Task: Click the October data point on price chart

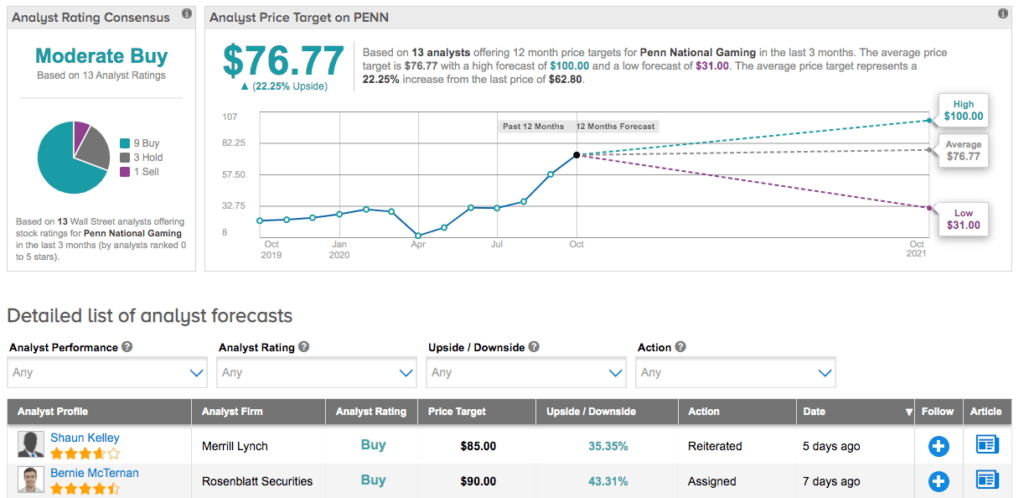Action: click(x=576, y=155)
